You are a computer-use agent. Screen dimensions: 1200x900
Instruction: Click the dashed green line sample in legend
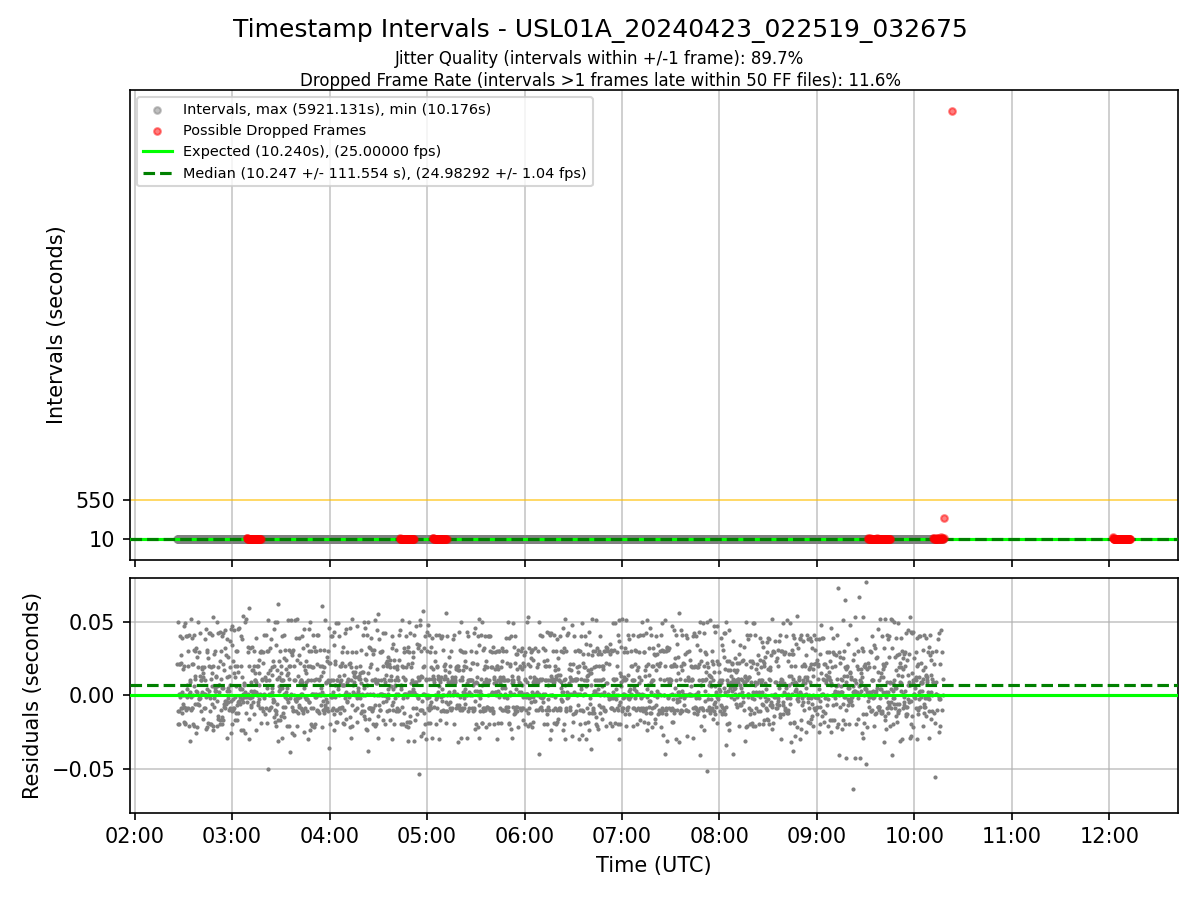(157, 172)
